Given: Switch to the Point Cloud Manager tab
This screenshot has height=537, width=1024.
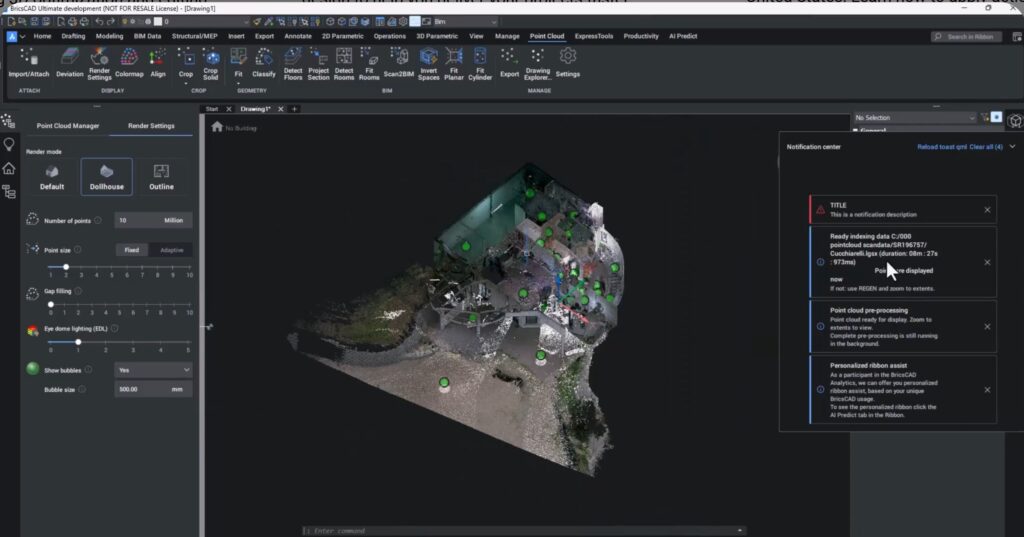Looking at the screenshot, I should point(68,125).
